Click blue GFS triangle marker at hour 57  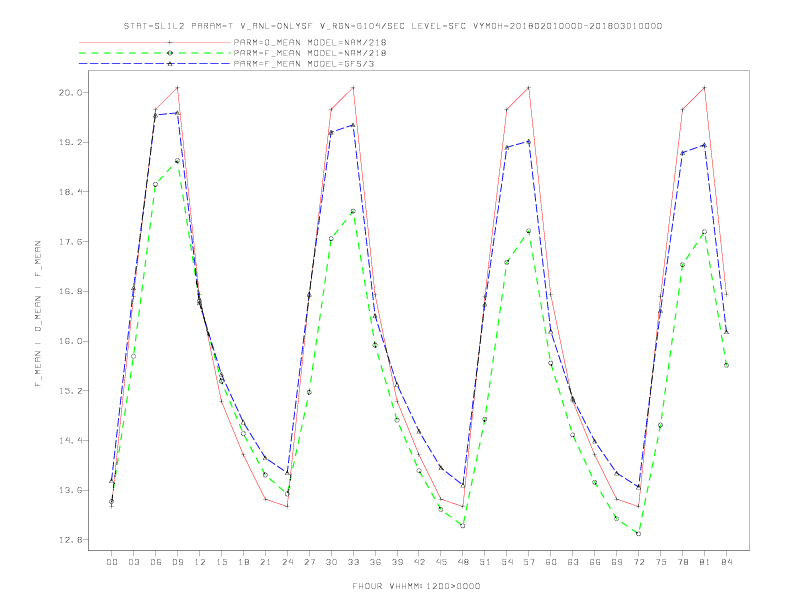(529, 142)
